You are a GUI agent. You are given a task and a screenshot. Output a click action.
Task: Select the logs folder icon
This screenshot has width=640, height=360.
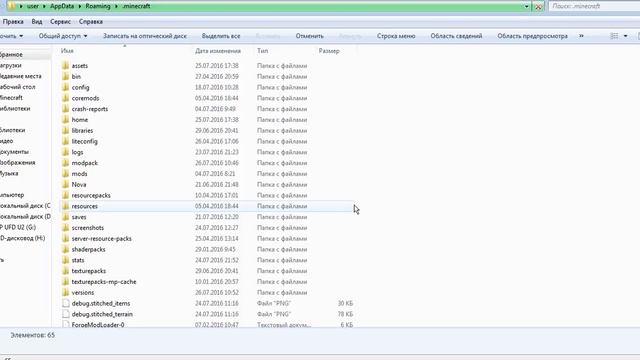65,152
